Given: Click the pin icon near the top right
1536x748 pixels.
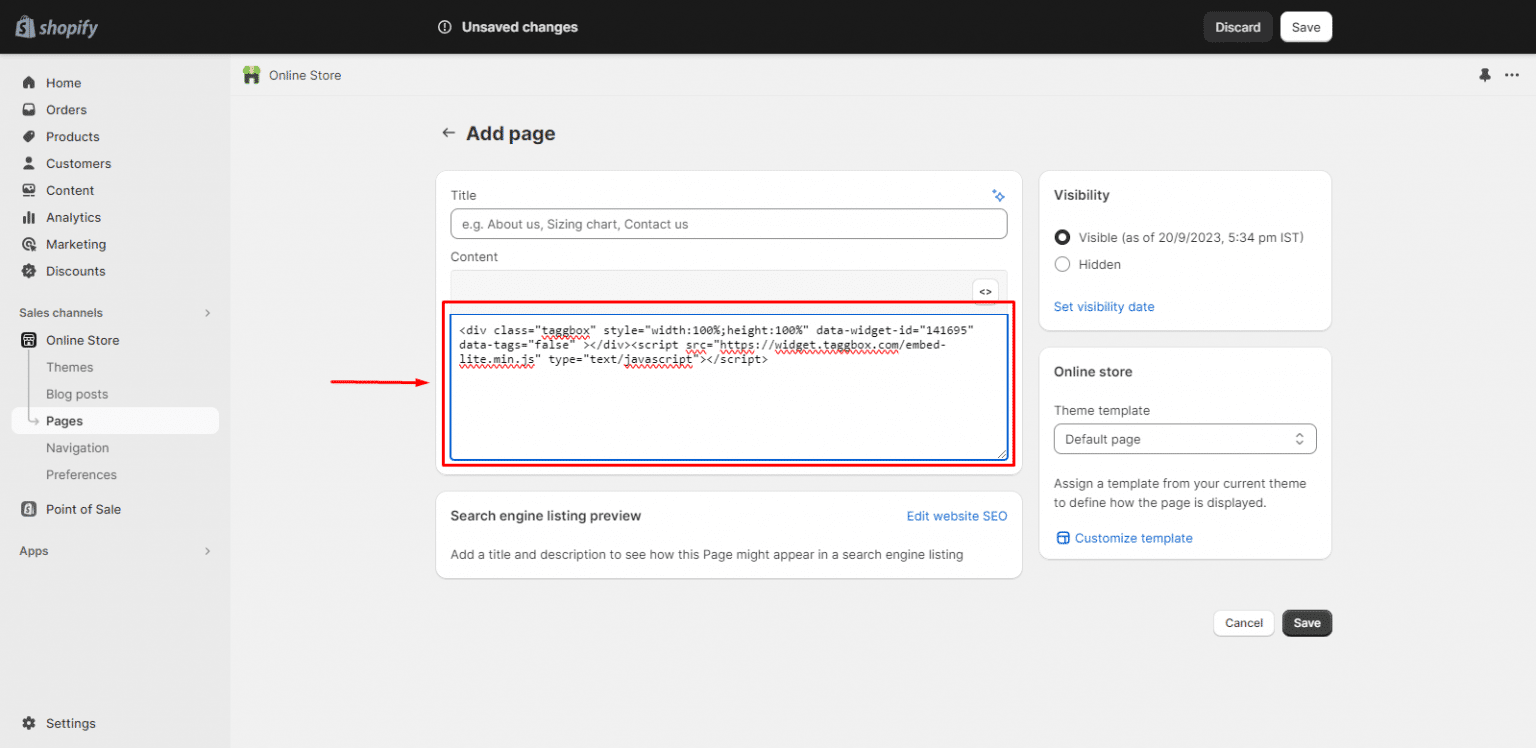Looking at the screenshot, I should tap(1484, 75).
